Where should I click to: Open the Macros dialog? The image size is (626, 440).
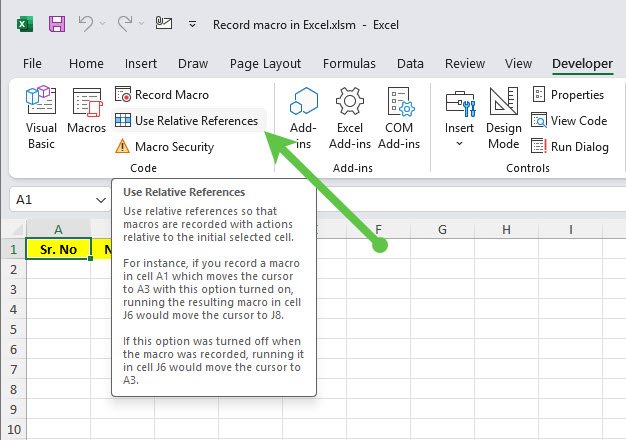click(87, 110)
